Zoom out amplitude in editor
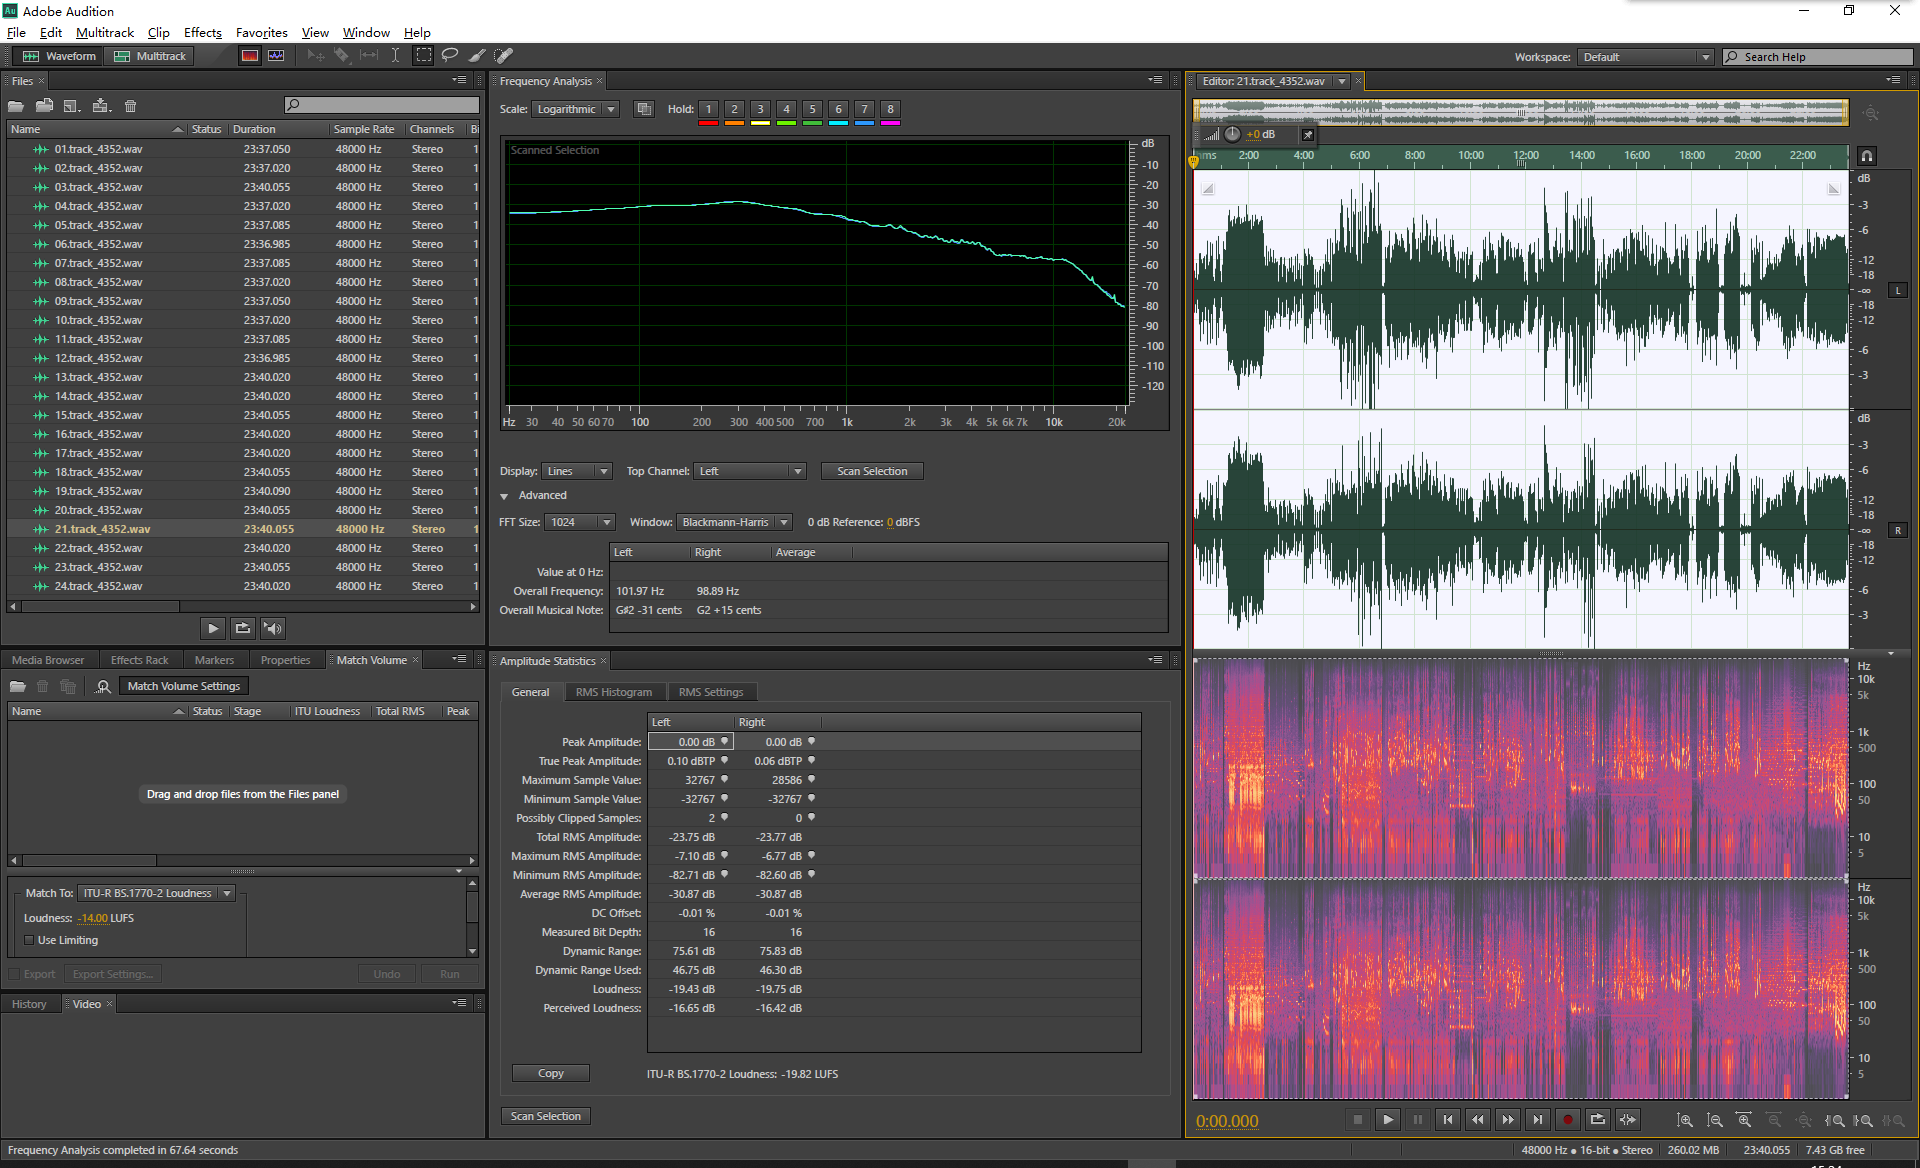Viewport: 1920px width, 1168px height. click(x=1715, y=1121)
